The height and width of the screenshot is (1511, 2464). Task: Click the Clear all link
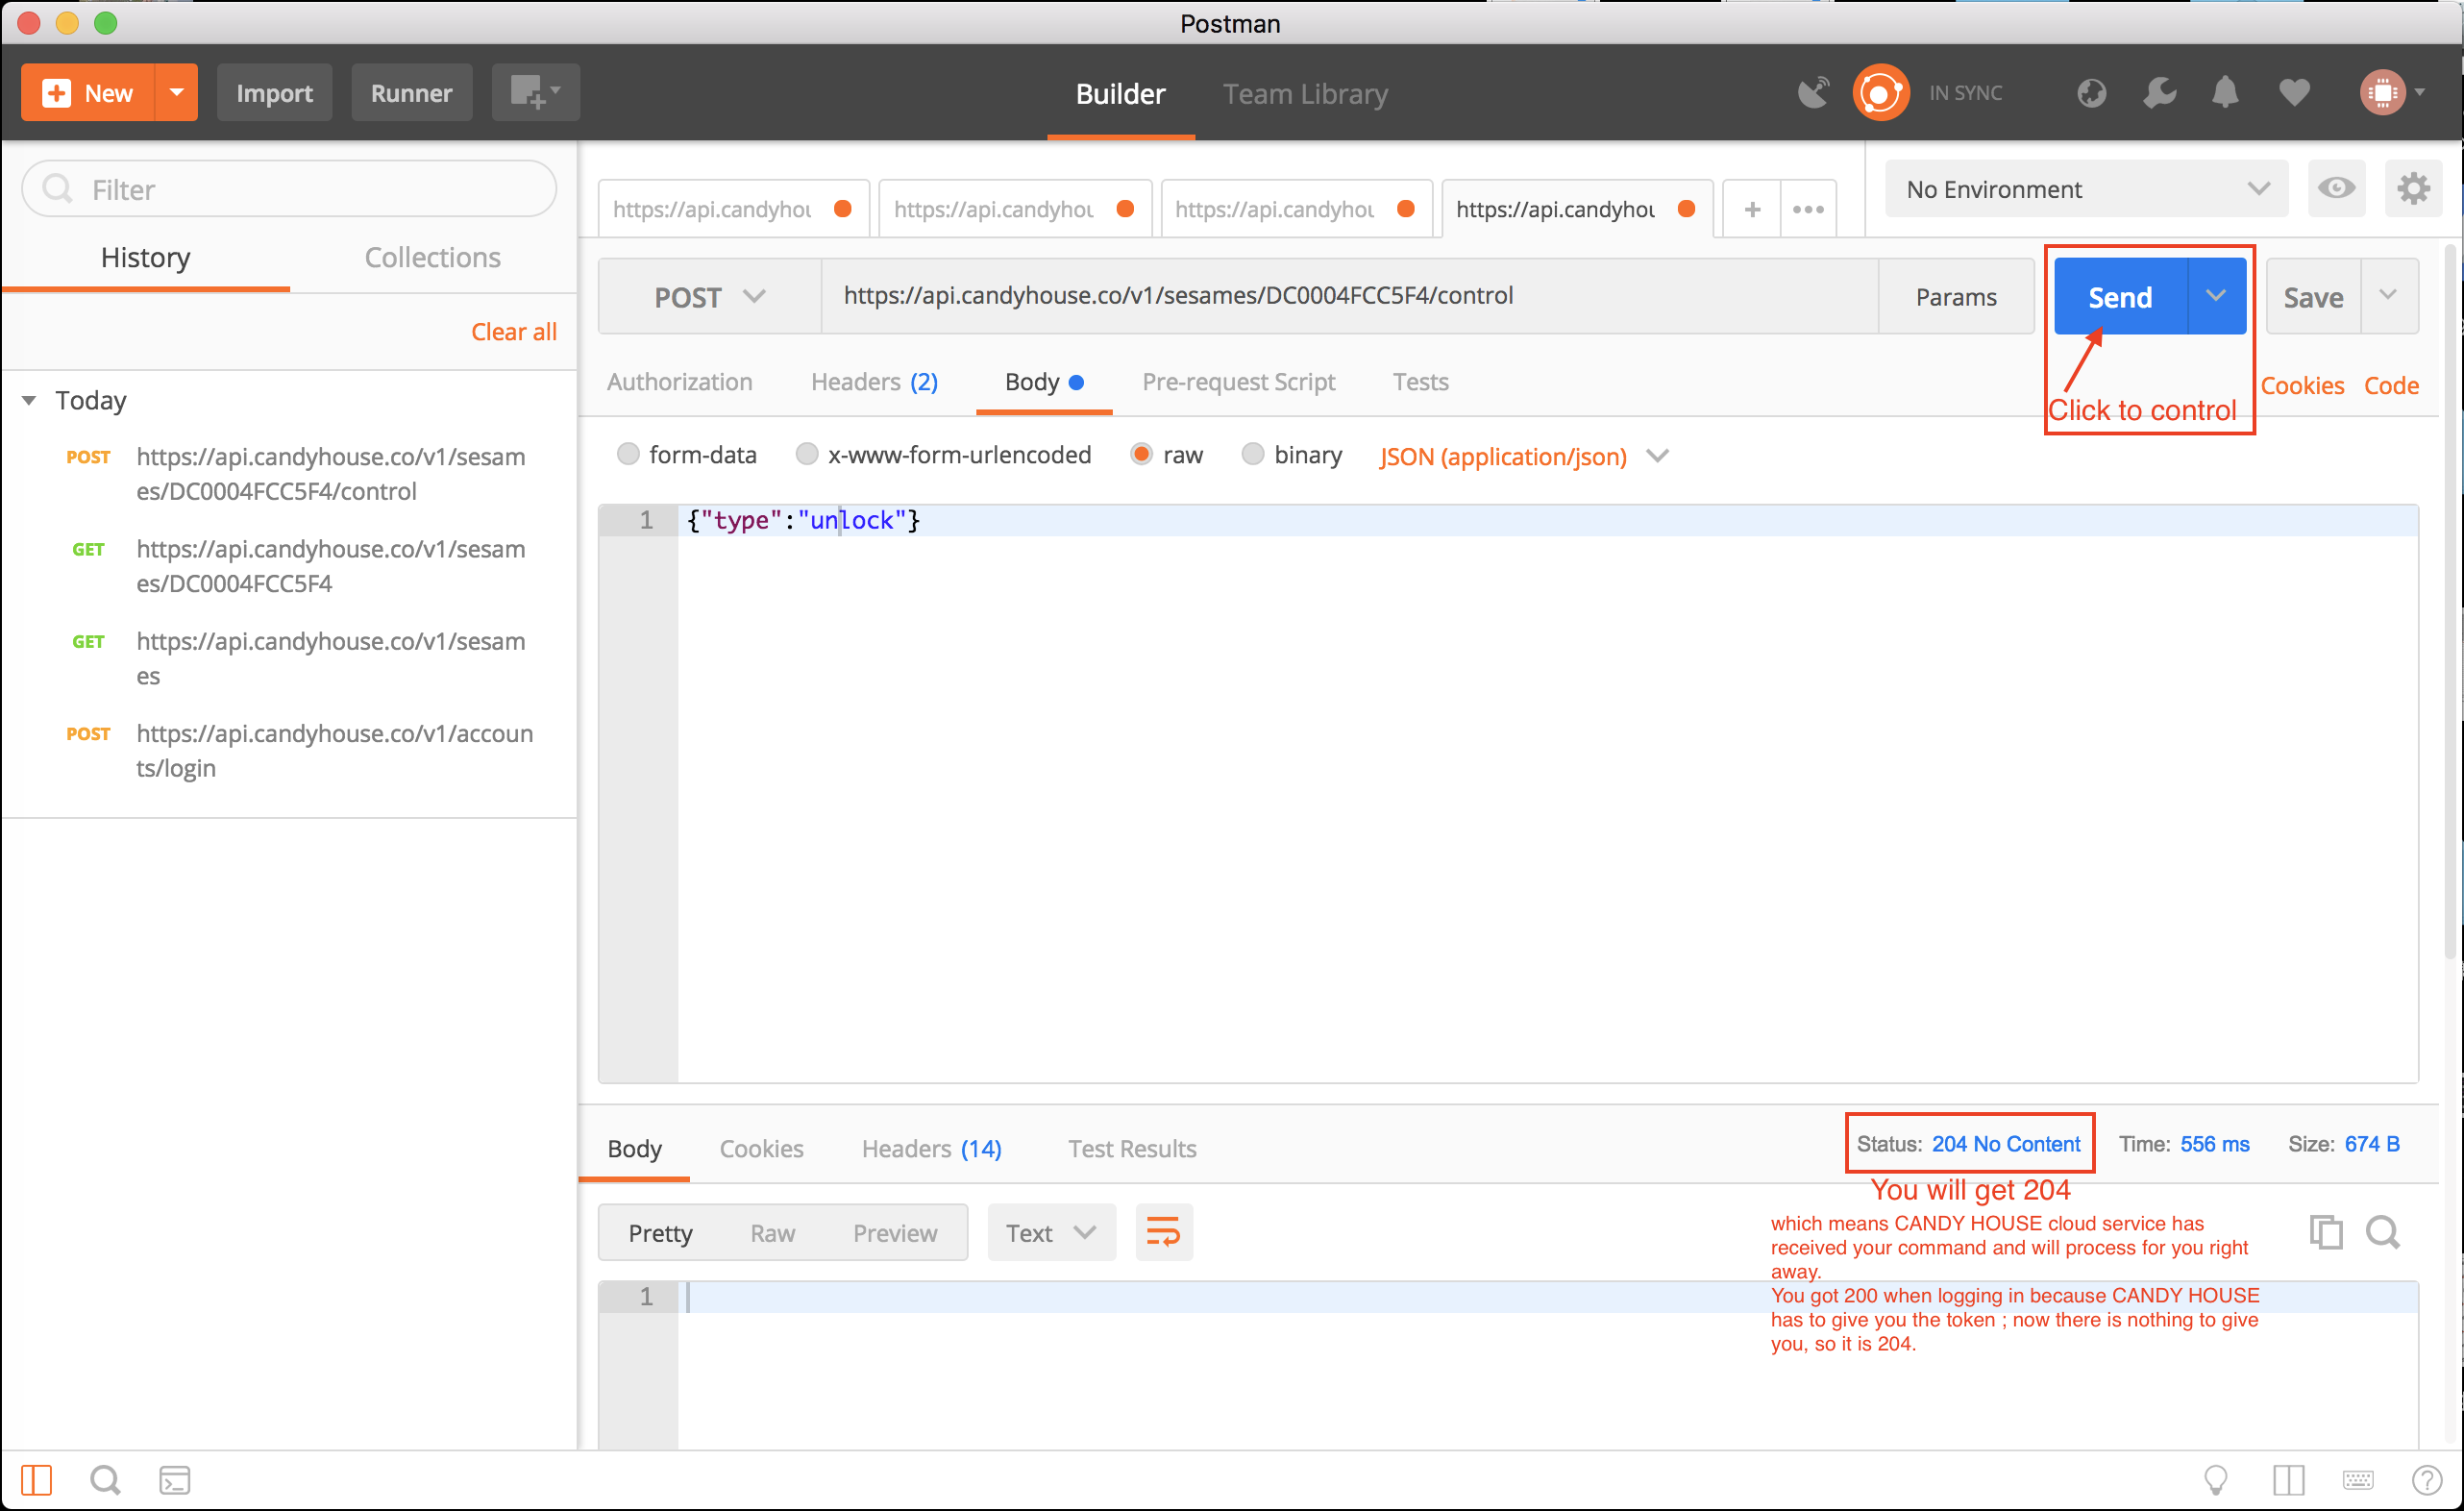514,331
